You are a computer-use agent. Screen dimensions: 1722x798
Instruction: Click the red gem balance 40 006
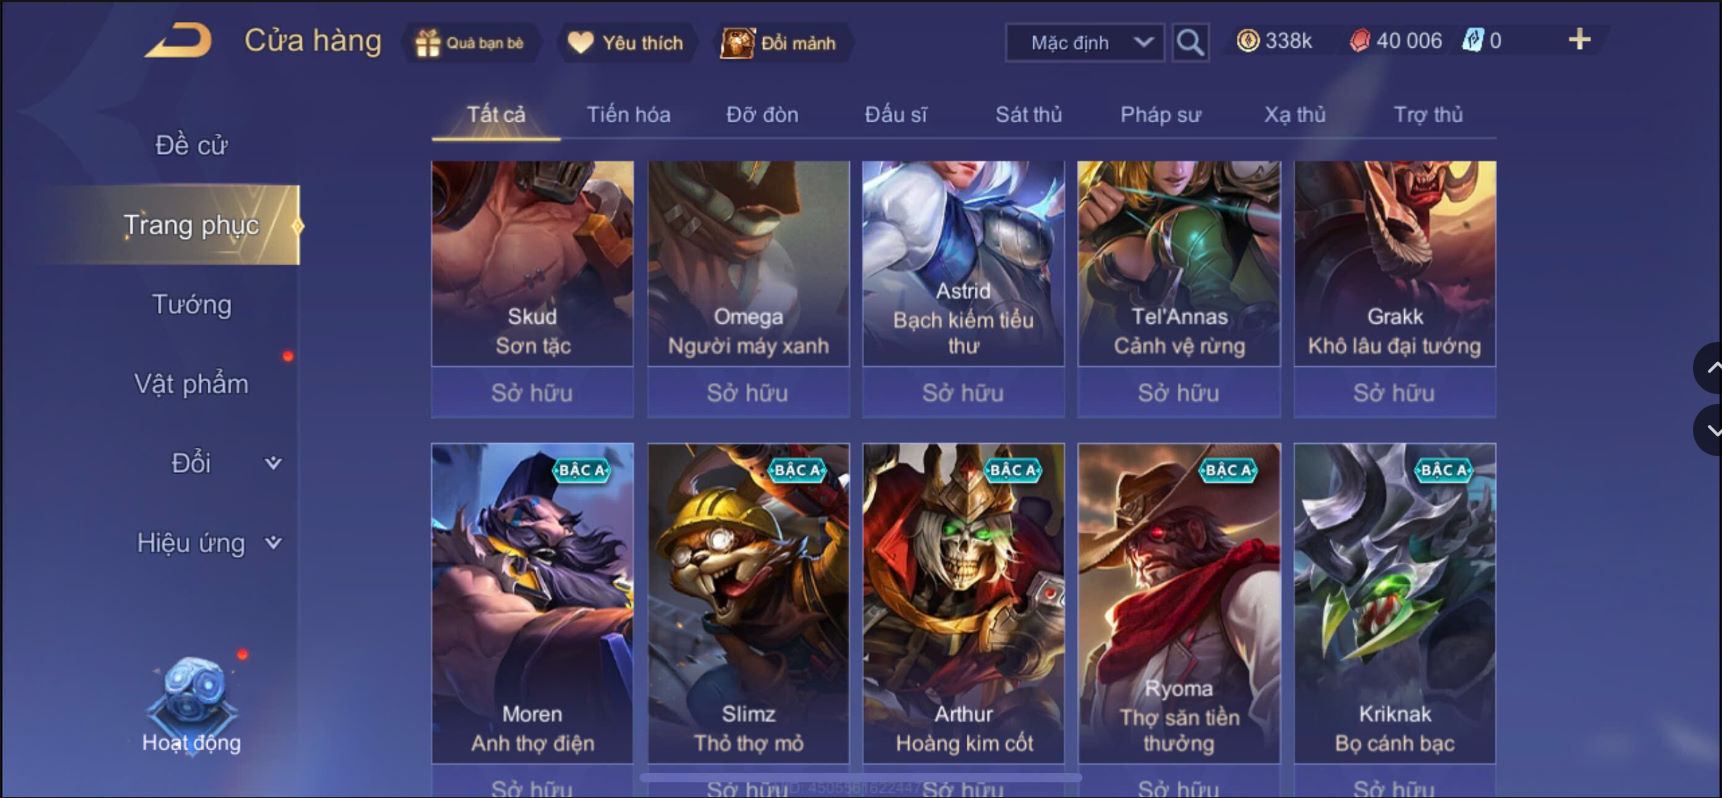pyautogui.click(x=1396, y=41)
